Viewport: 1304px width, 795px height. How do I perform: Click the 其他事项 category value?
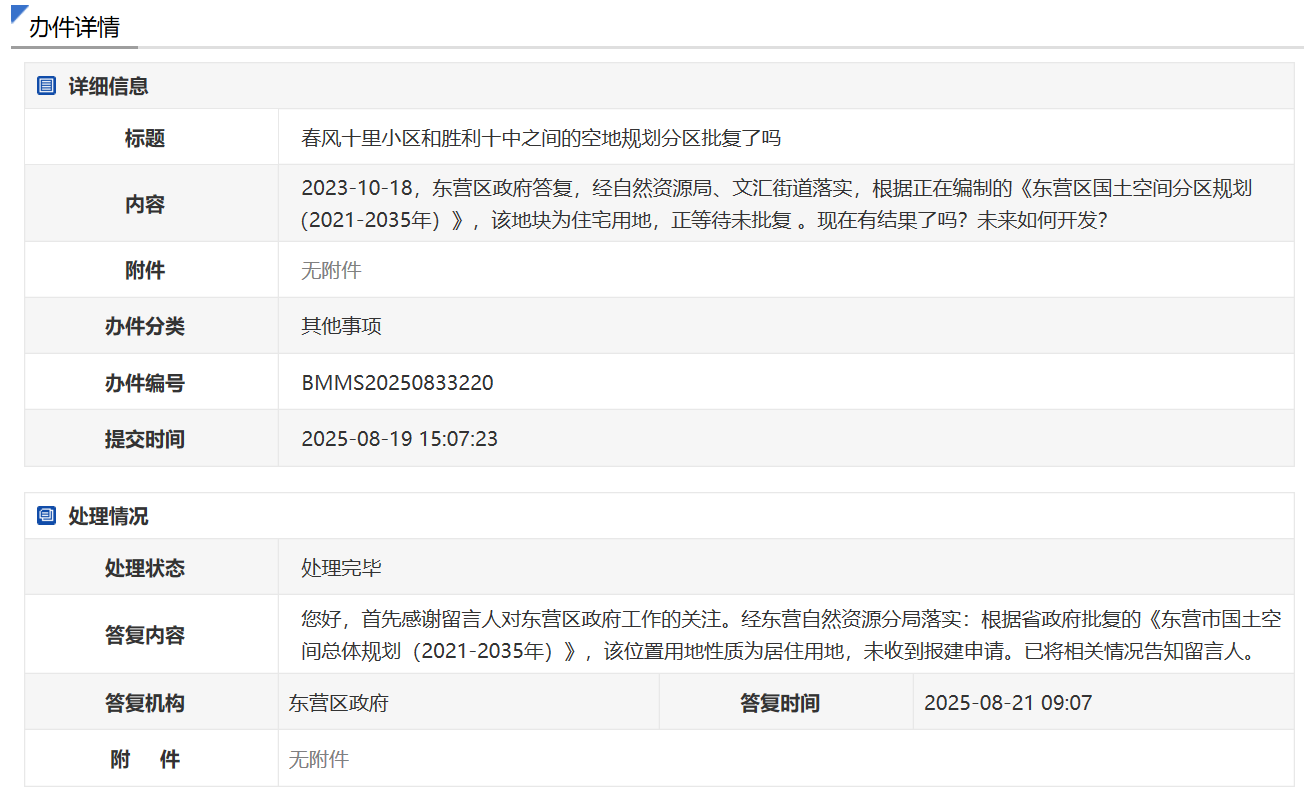(341, 326)
